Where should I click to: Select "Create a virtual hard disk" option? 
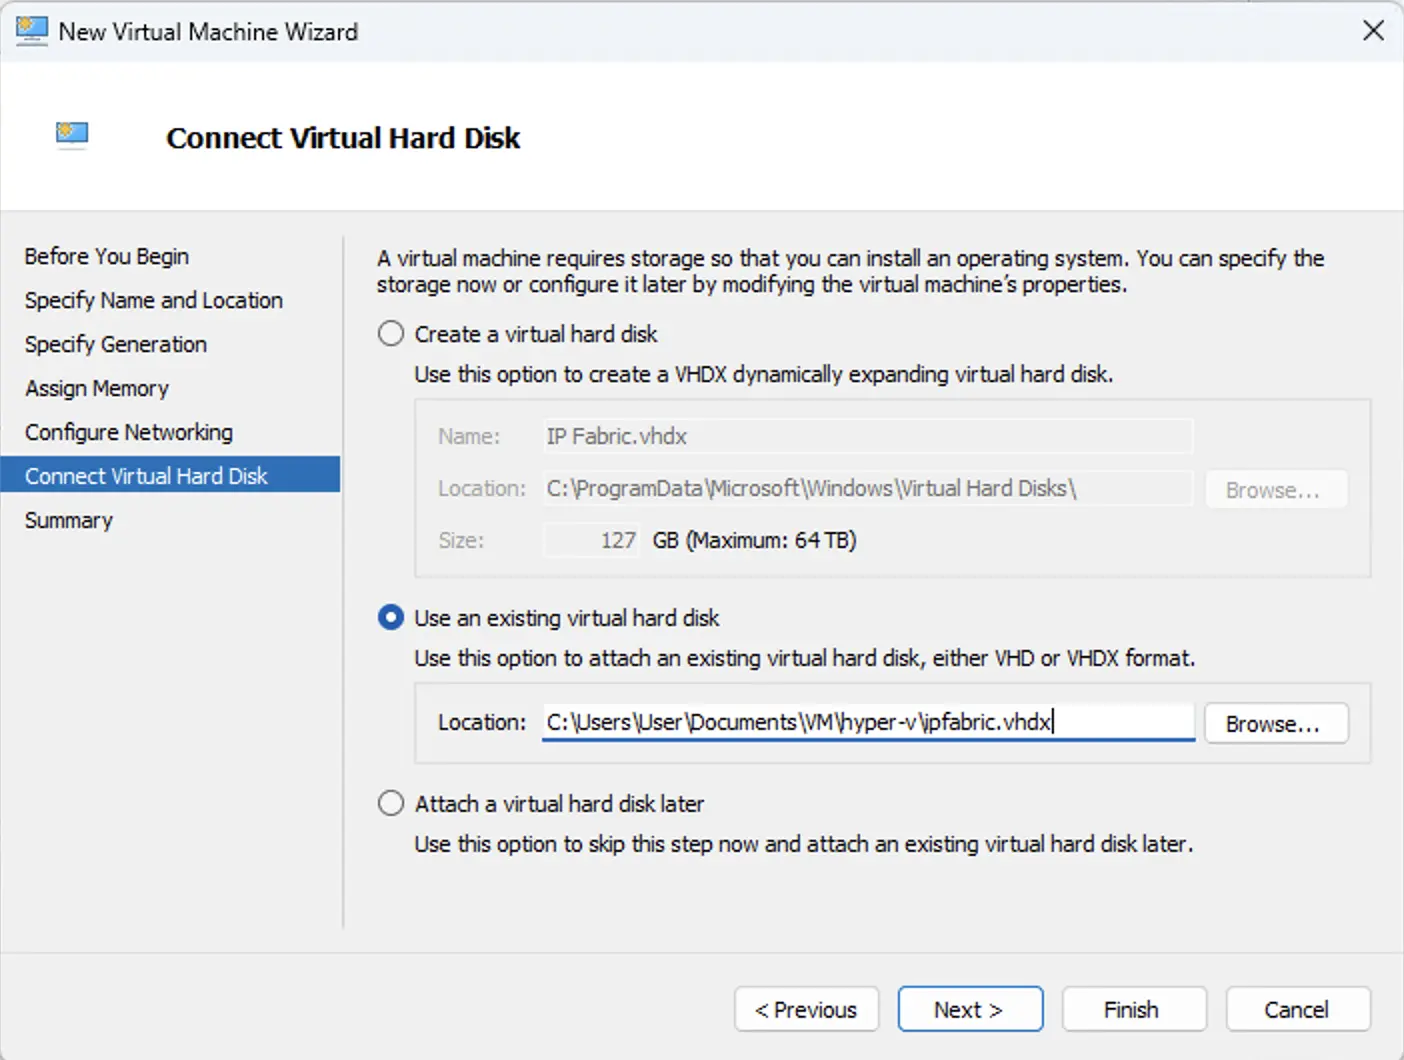tap(390, 333)
